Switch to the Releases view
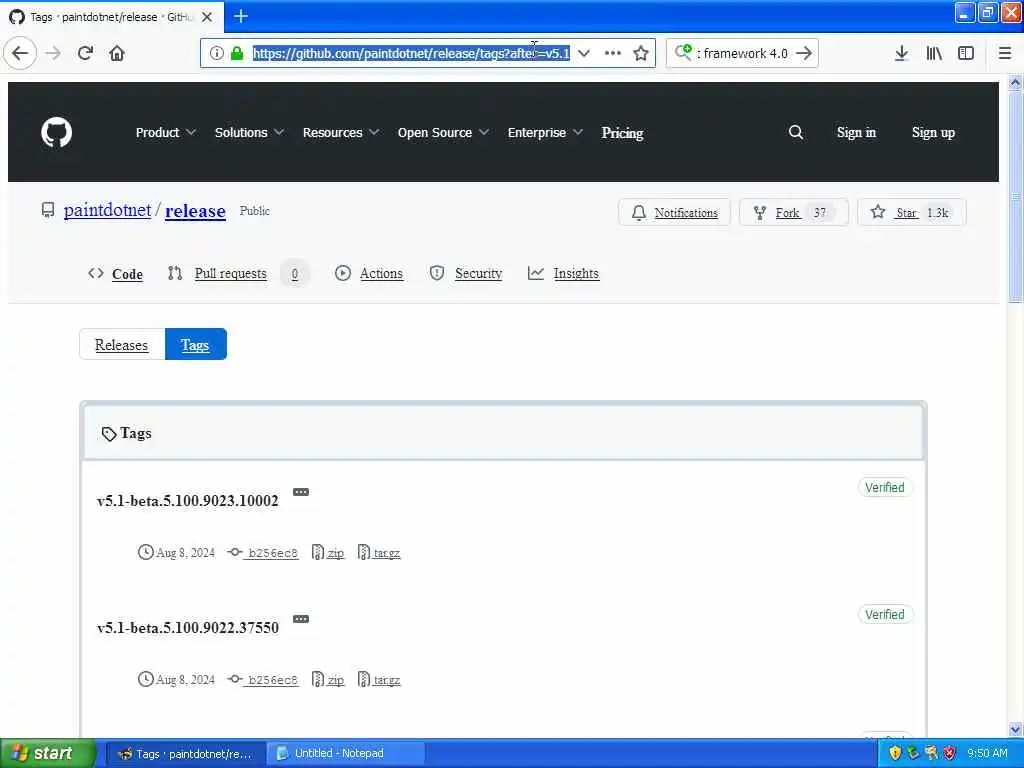 click(x=121, y=344)
